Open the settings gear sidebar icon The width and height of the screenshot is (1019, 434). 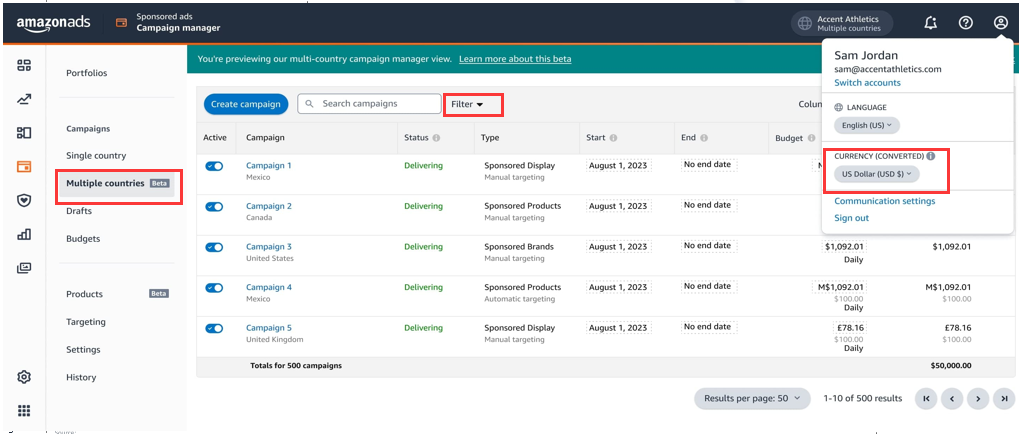tap(24, 377)
